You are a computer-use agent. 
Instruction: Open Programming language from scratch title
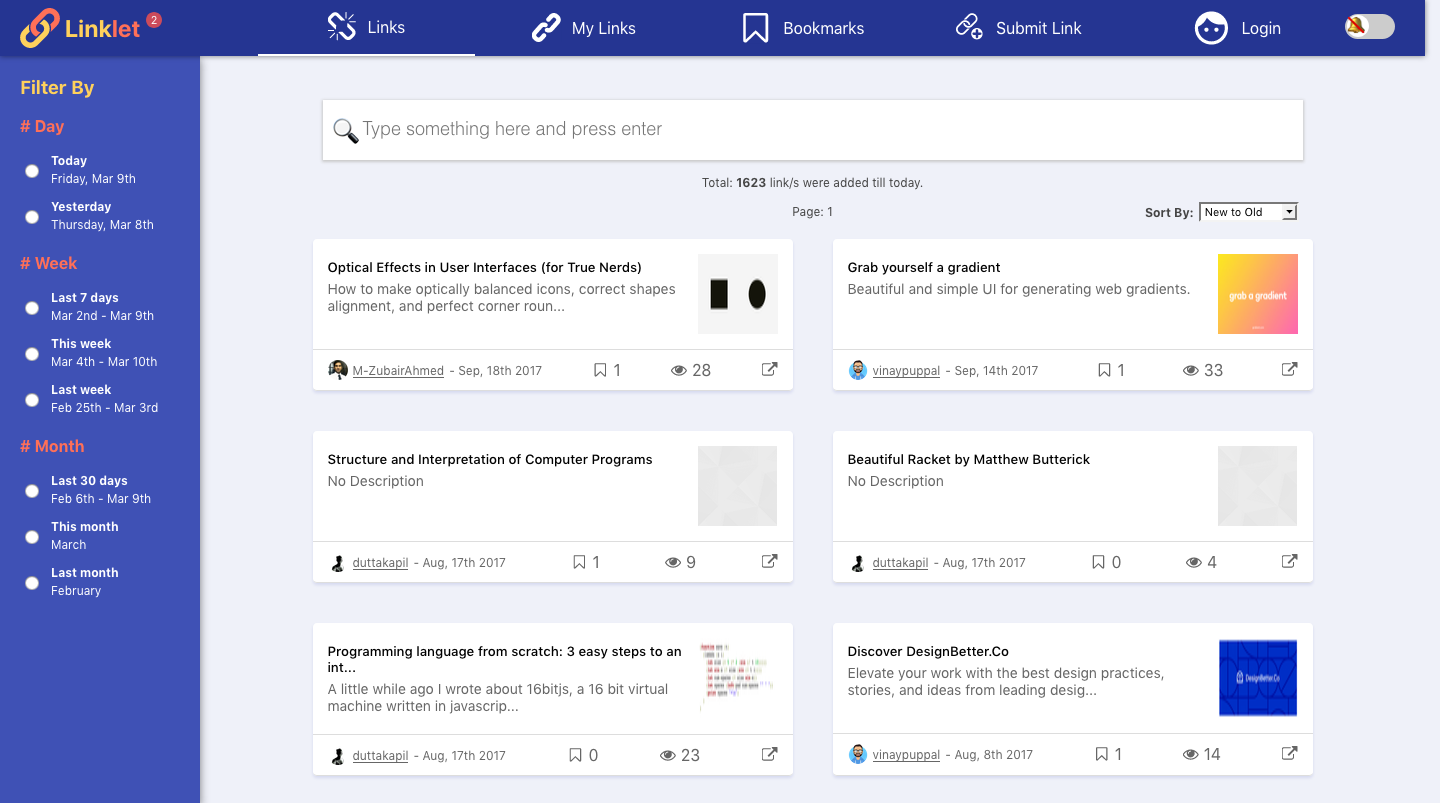coord(505,659)
